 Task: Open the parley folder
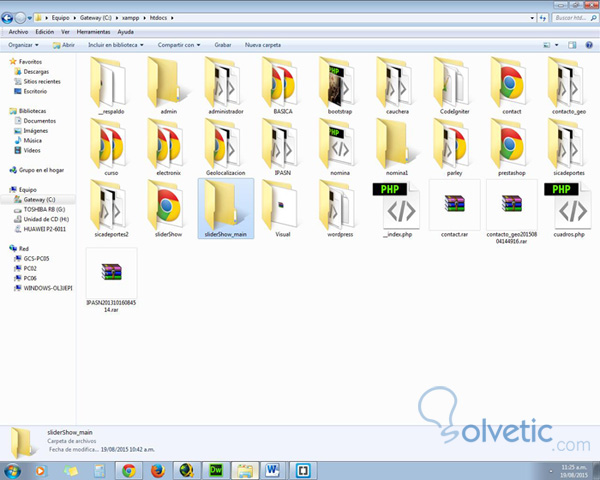(454, 147)
